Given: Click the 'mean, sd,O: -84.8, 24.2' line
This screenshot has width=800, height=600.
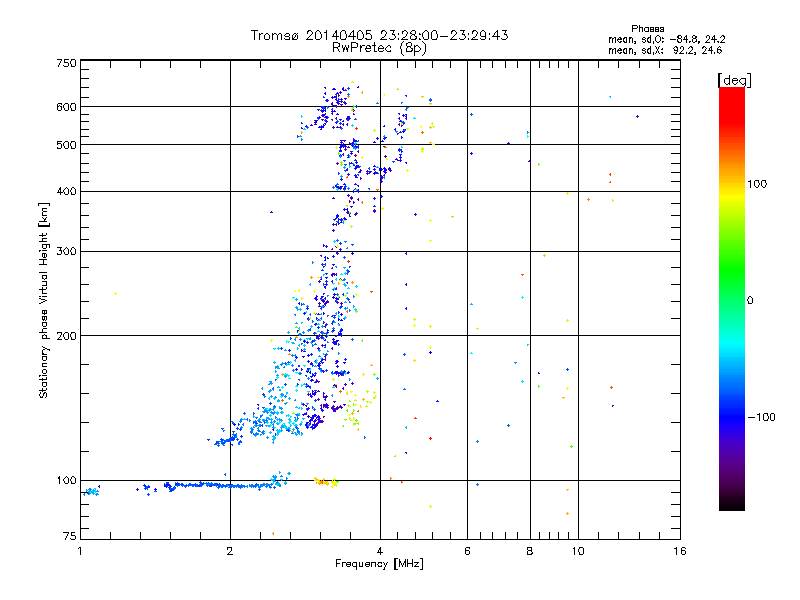Looking at the screenshot, I should (666, 39).
